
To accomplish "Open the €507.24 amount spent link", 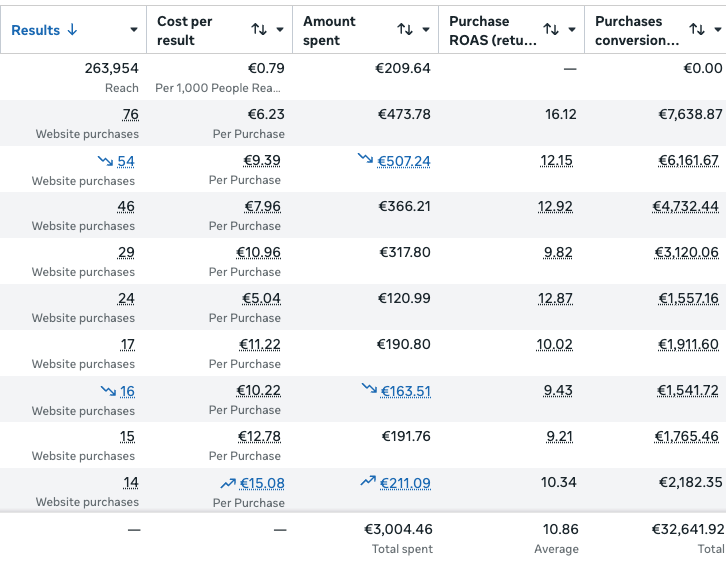I will tap(404, 161).
